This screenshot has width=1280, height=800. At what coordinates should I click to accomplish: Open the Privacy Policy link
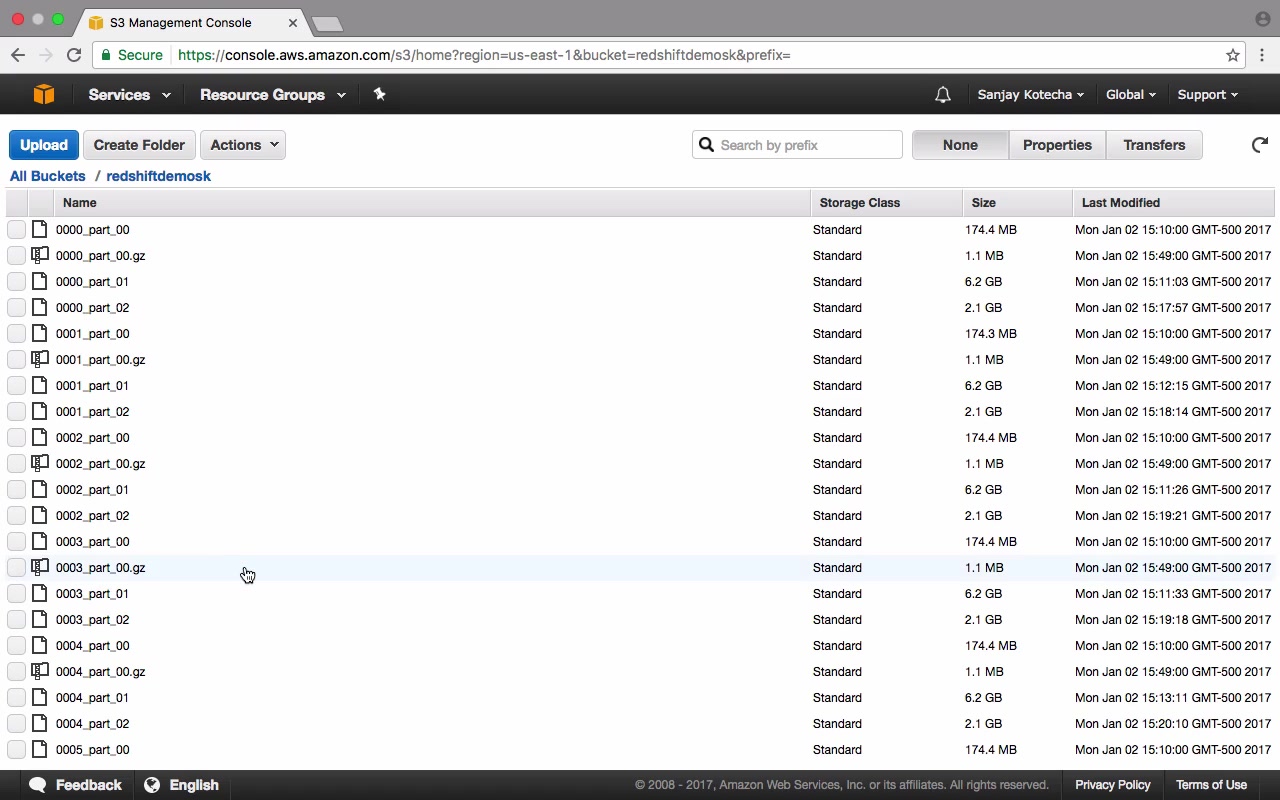coord(1113,785)
